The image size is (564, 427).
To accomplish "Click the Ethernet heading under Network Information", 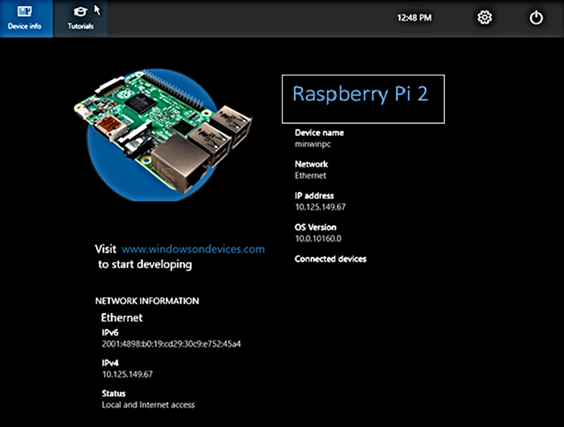I will tap(122, 318).
